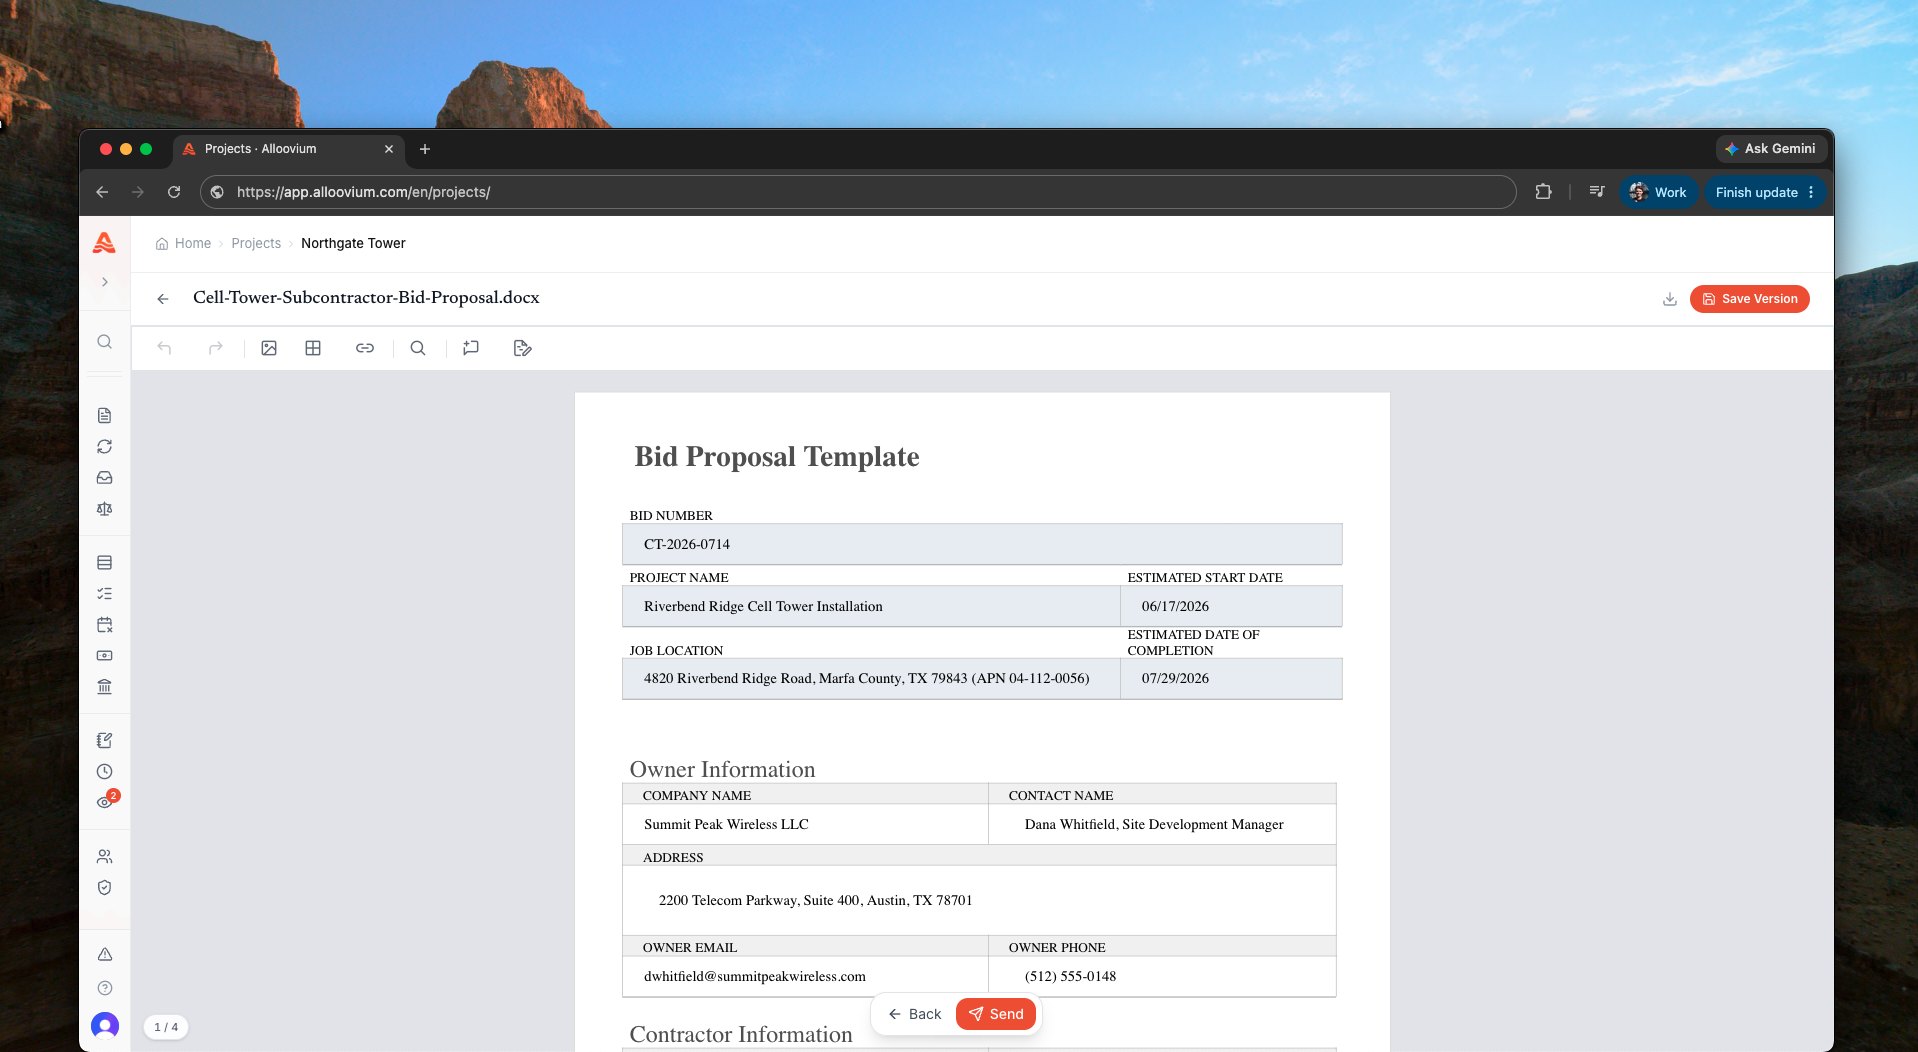The height and width of the screenshot is (1052, 1918).
Task: Open the user avatar profile
Action: click(x=104, y=1025)
